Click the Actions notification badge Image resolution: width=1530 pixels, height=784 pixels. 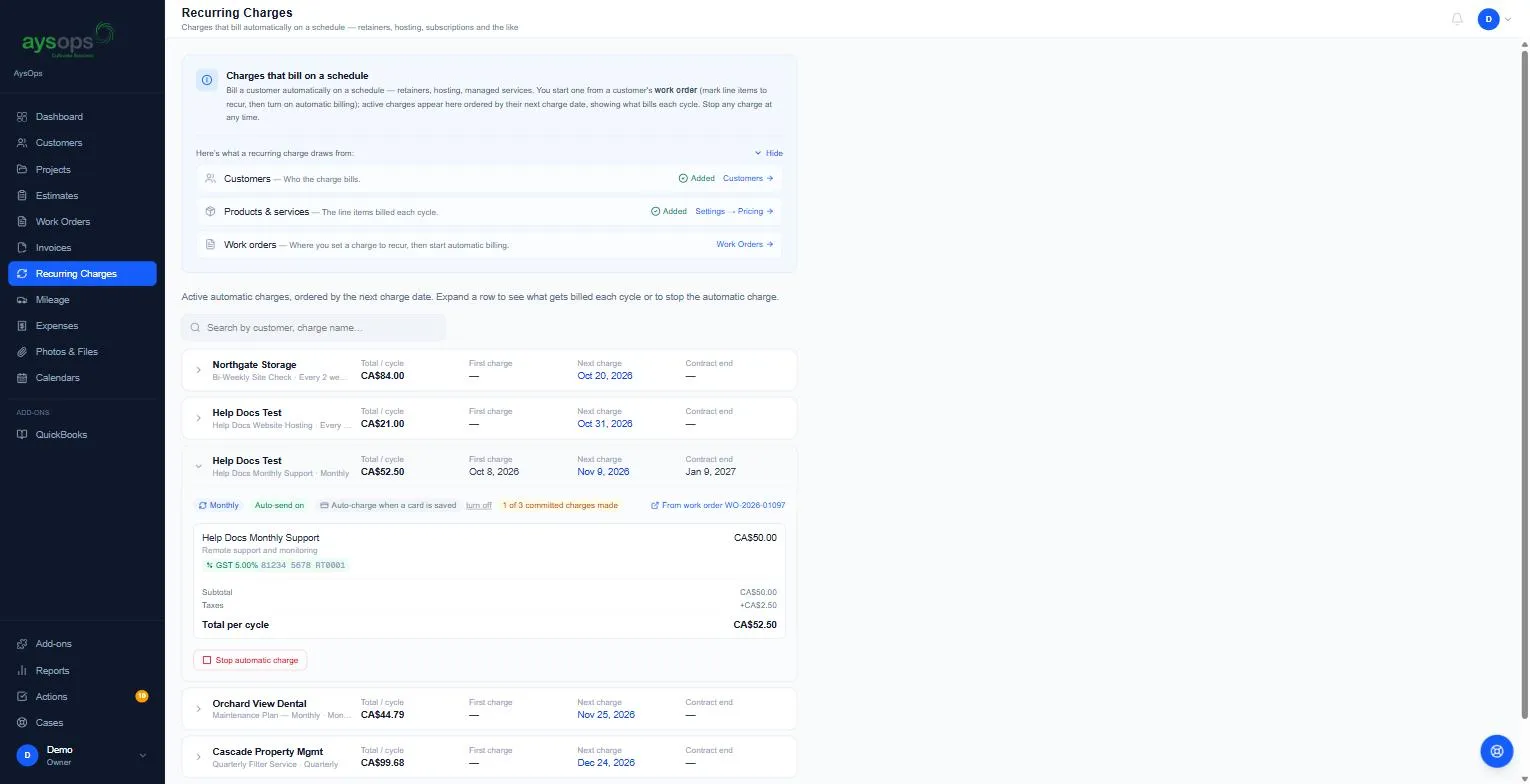142,696
